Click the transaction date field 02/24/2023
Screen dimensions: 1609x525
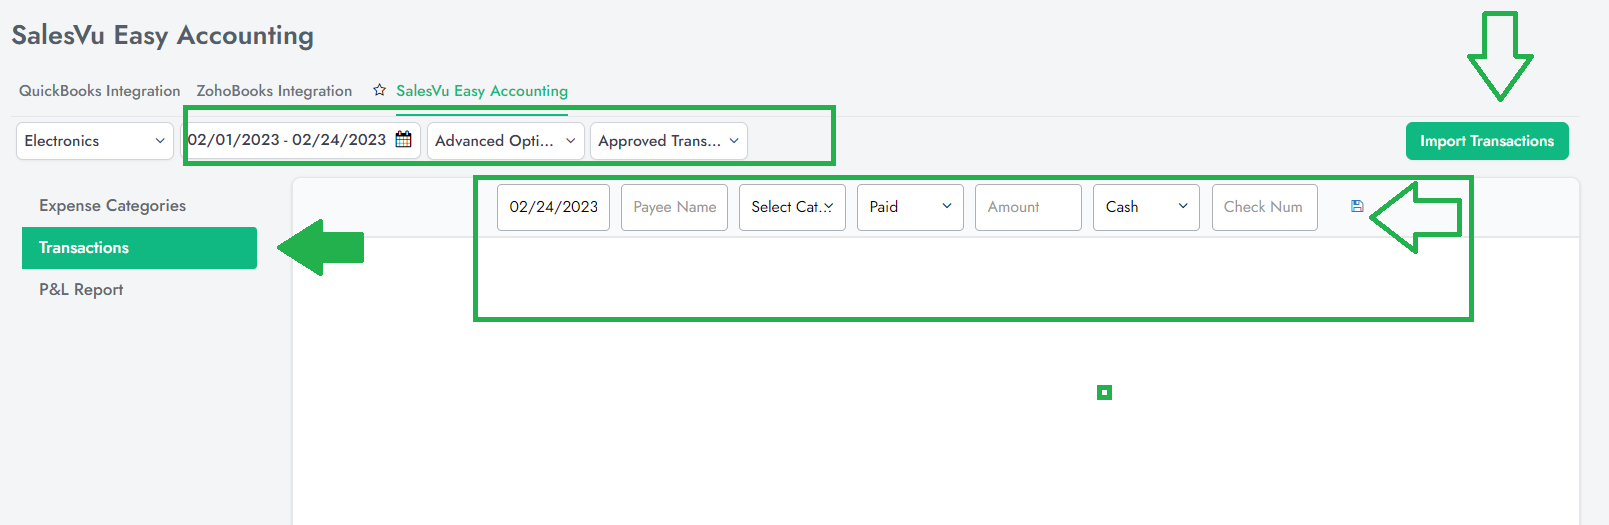pyautogui.click(x=553, y=207)
